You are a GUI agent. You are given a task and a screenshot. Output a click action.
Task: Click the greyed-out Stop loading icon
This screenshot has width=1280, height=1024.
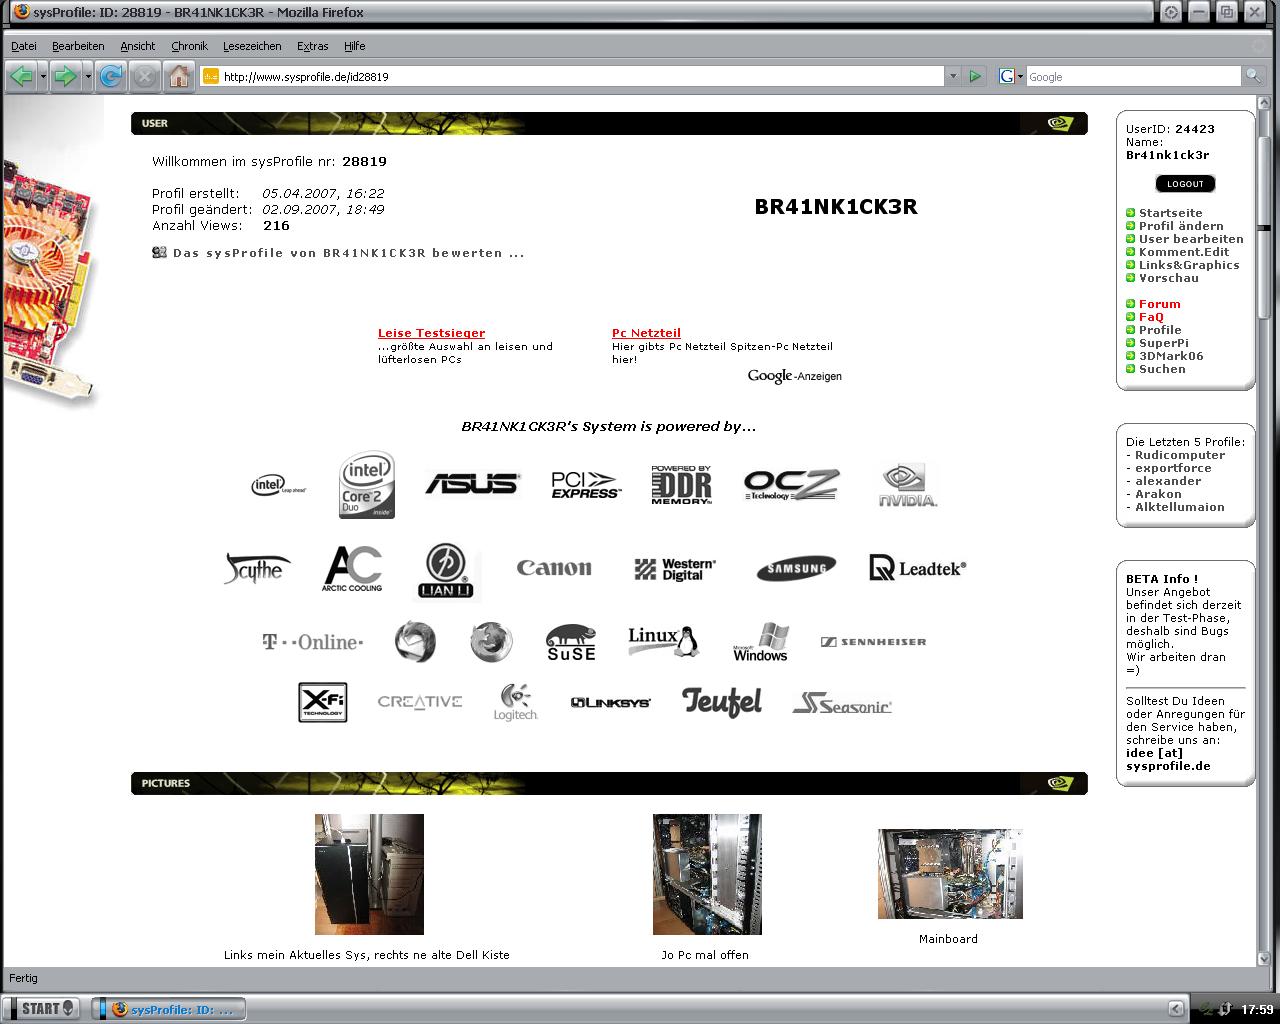145,76
